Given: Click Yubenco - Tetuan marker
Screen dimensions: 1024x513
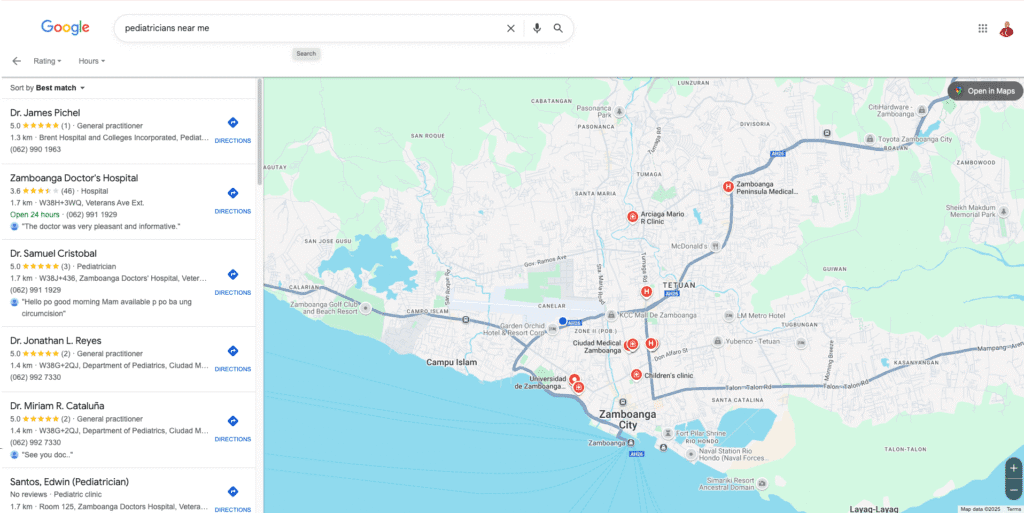Looking at the screenshot, I should click(x=717, y=341).
